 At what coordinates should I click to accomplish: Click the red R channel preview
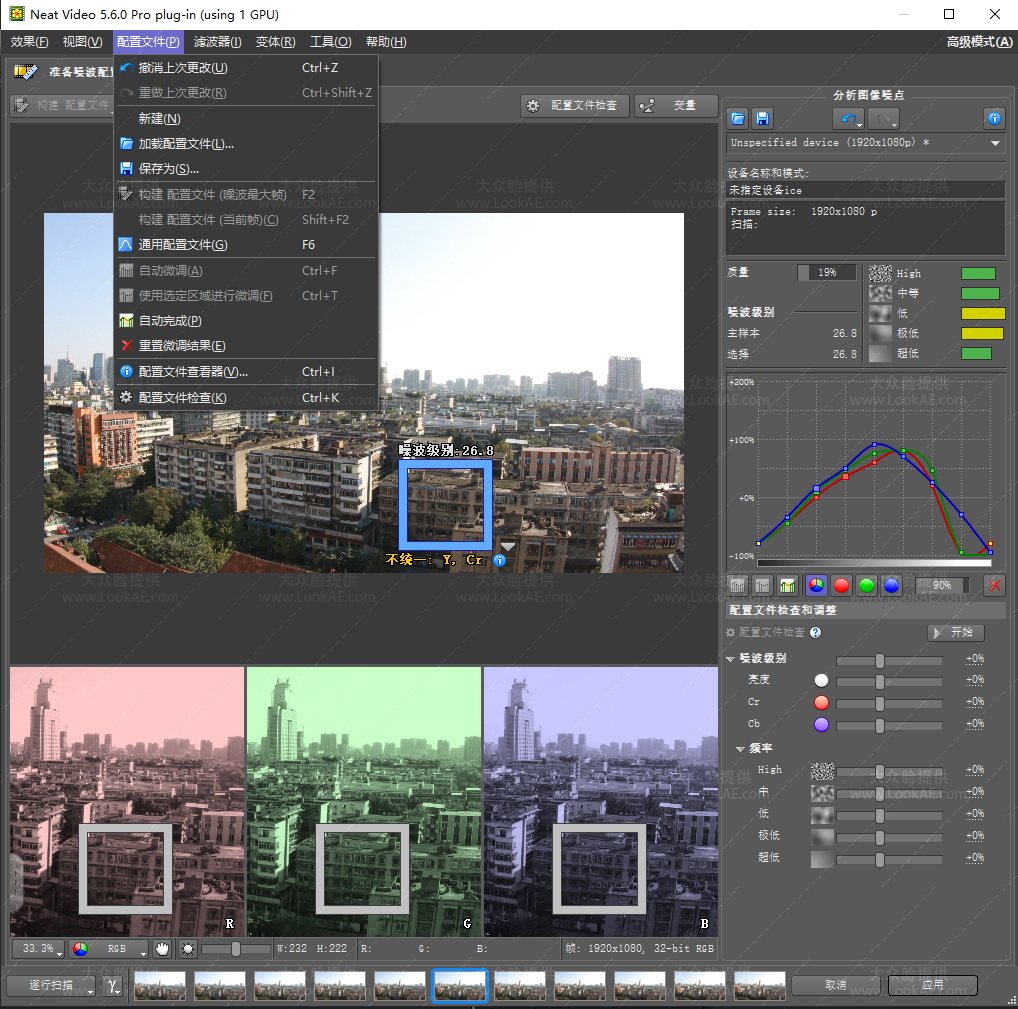[127, 801]
